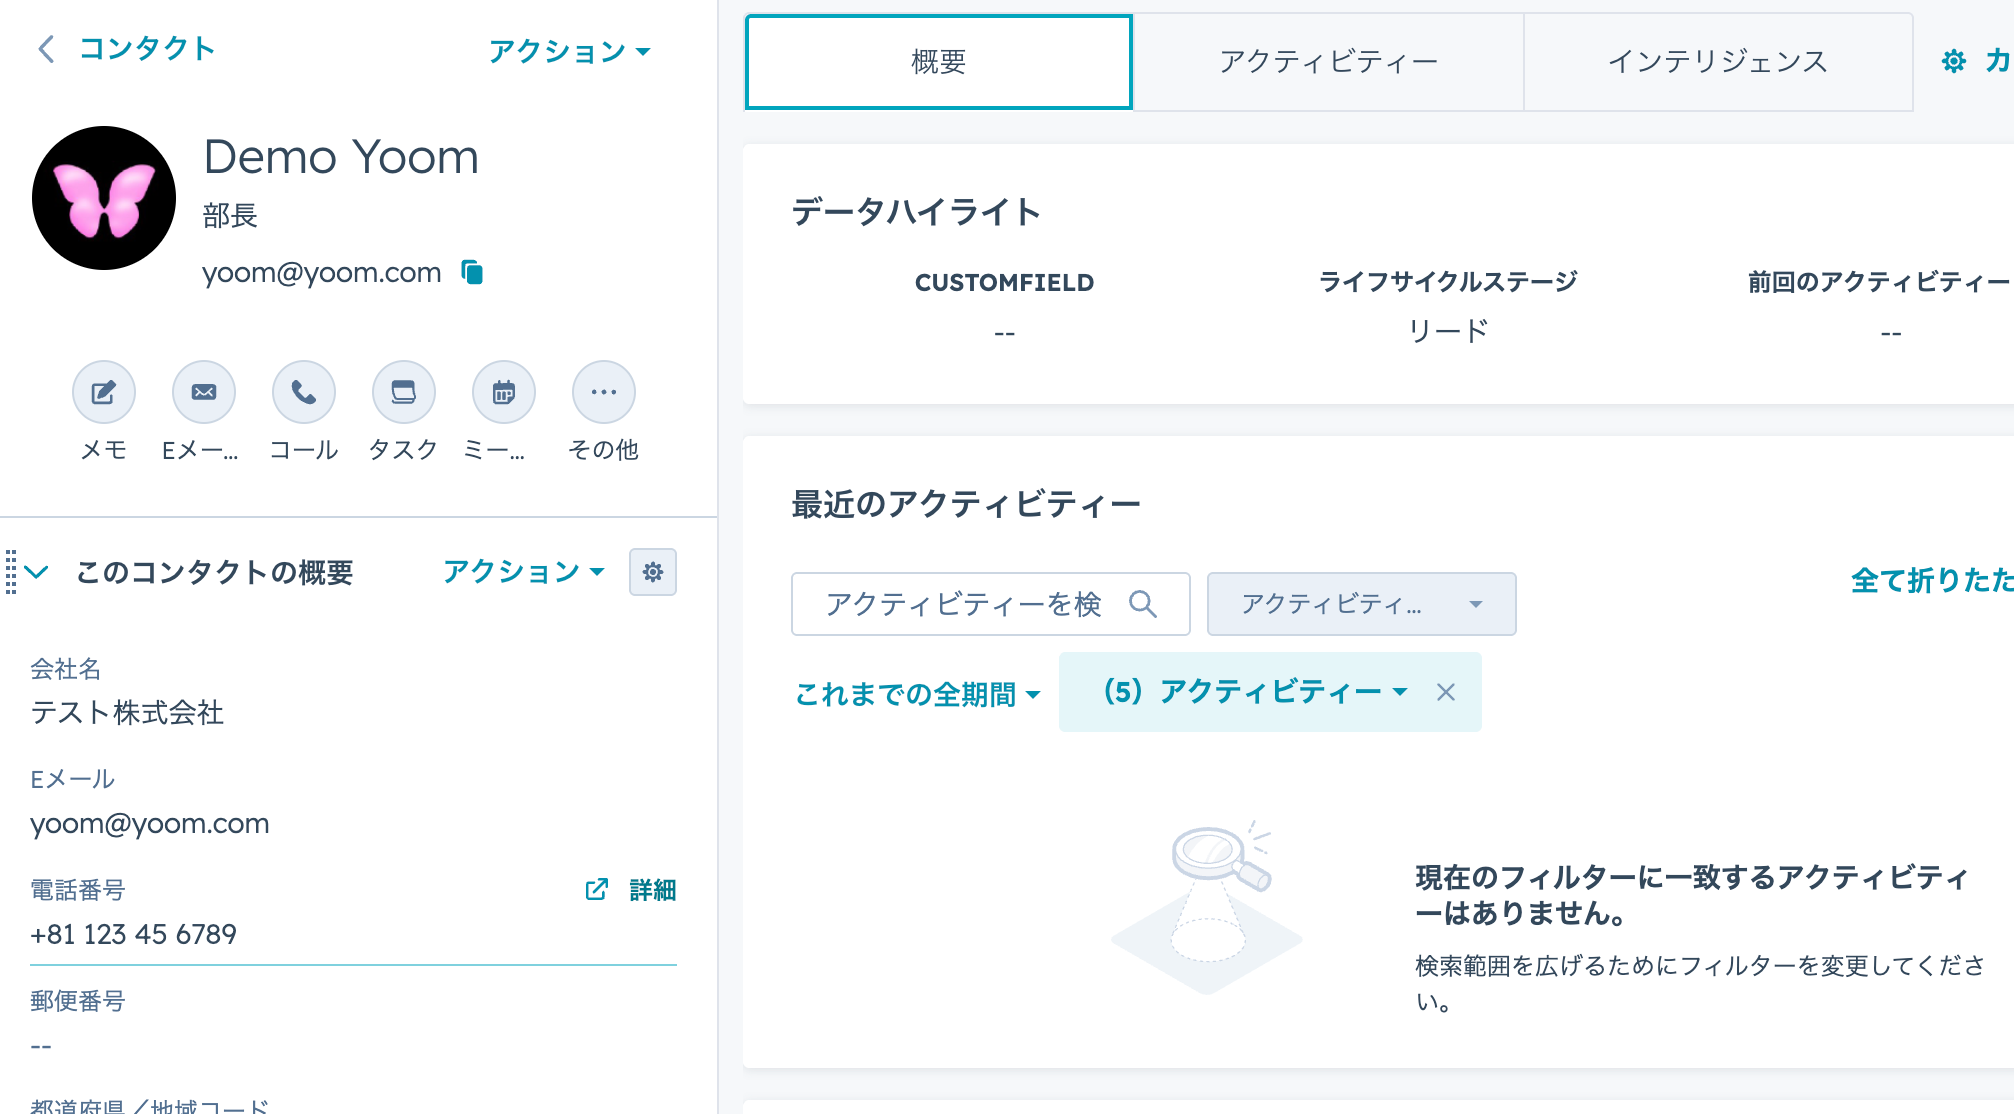2014x1114 pixels.
Task: Open the top アクション dropdown menu
Action: 569,51
